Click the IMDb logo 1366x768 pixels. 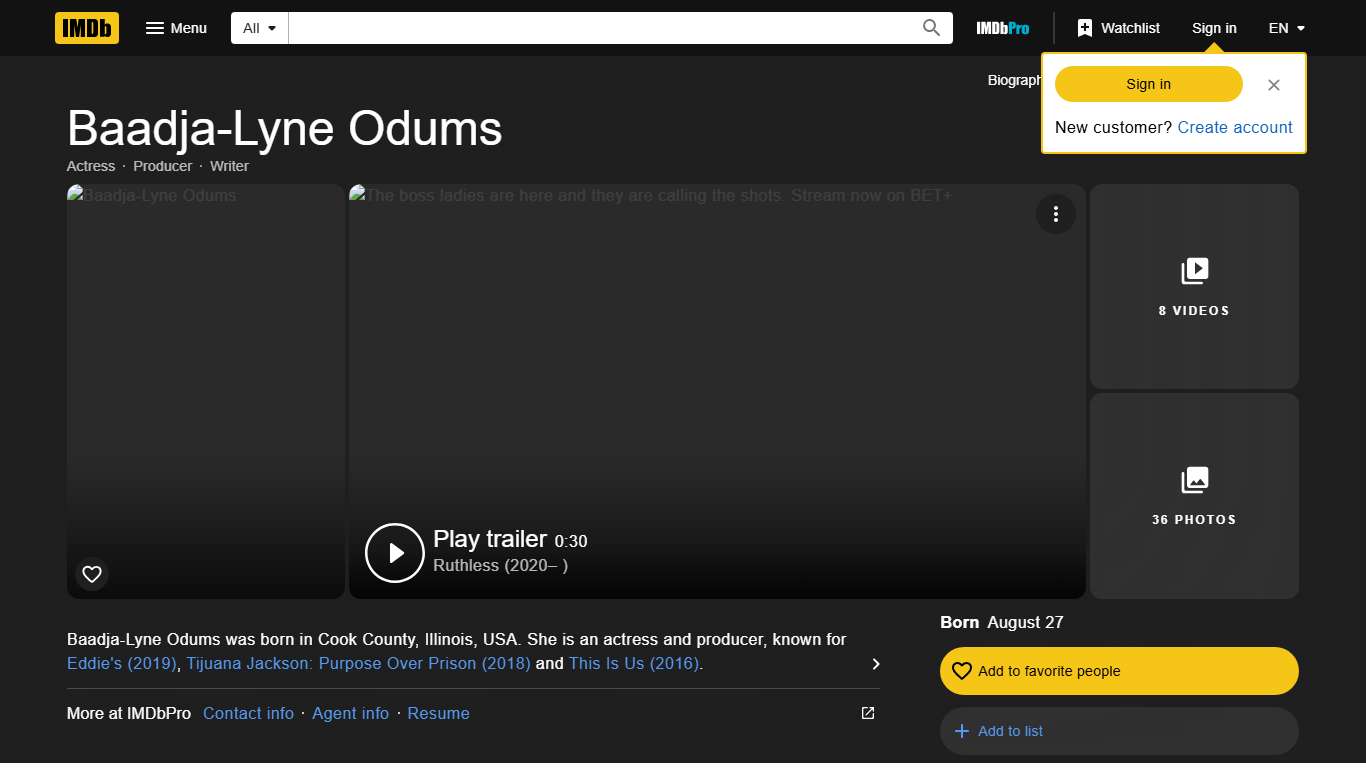pos(86,28)
